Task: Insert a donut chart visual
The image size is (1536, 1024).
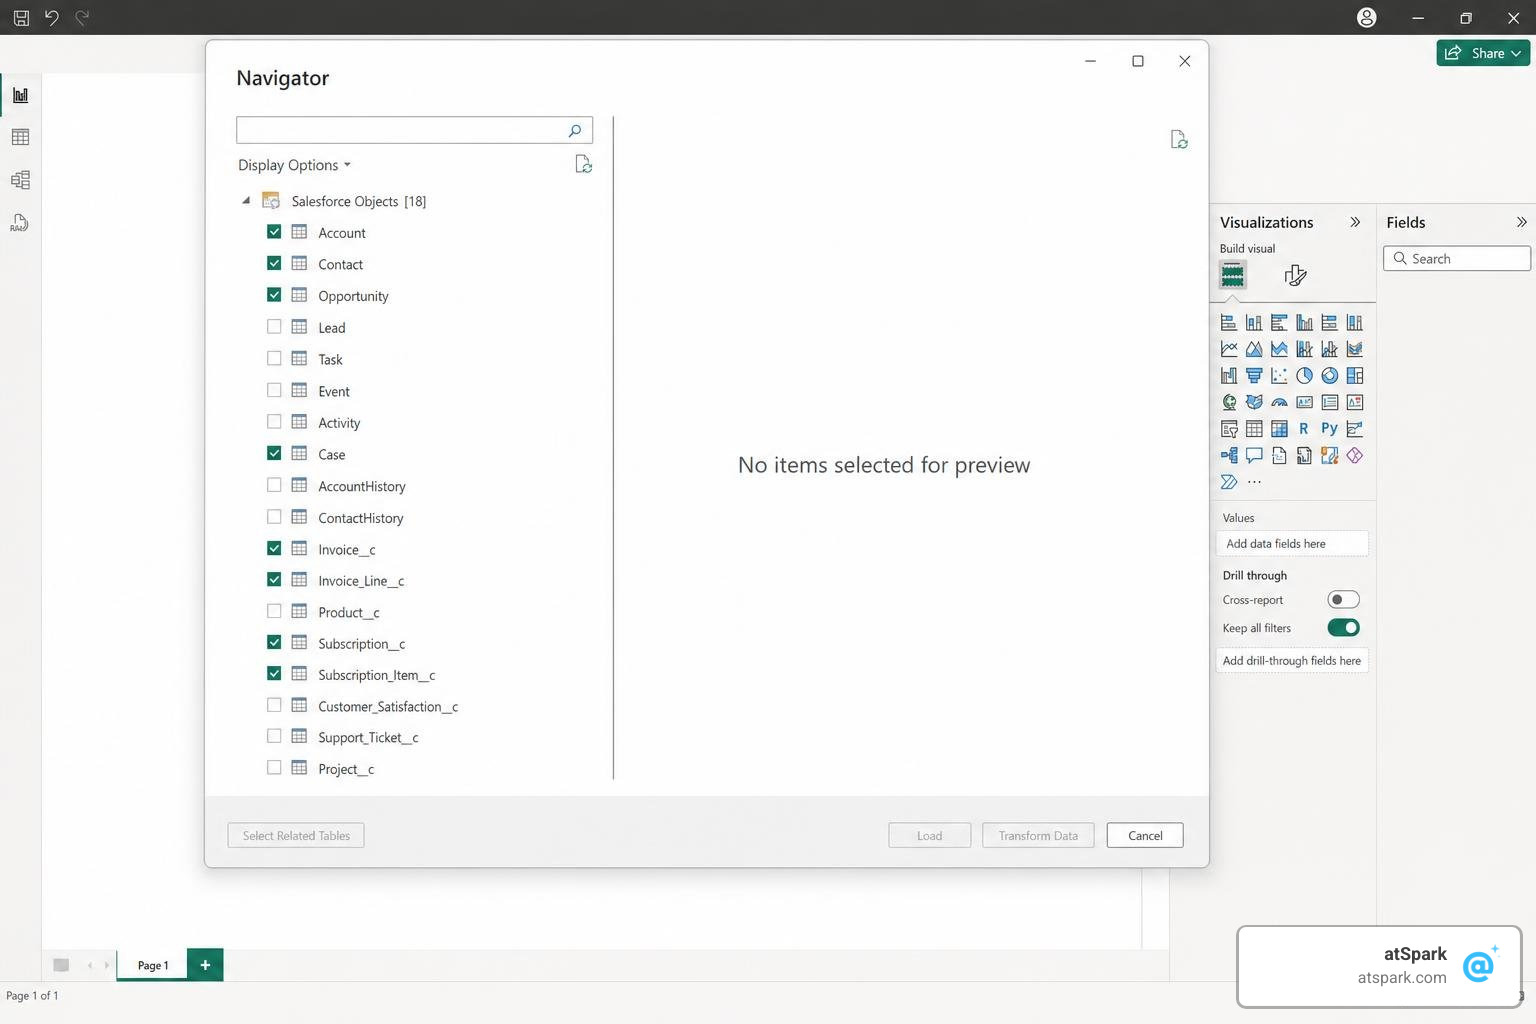Action: (1329, 376)
